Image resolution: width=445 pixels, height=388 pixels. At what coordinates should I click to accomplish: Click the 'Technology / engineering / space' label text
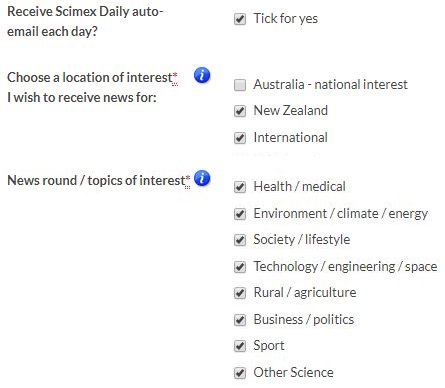point(345,266)
